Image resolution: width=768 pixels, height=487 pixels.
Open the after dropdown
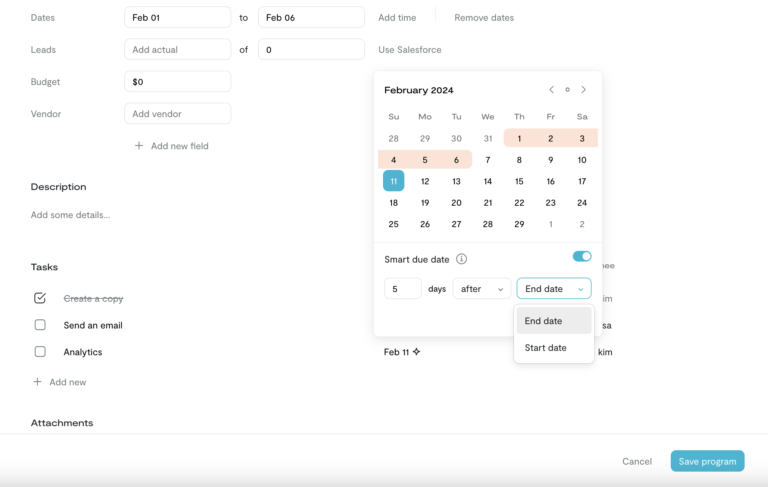(x=481, y=289)
